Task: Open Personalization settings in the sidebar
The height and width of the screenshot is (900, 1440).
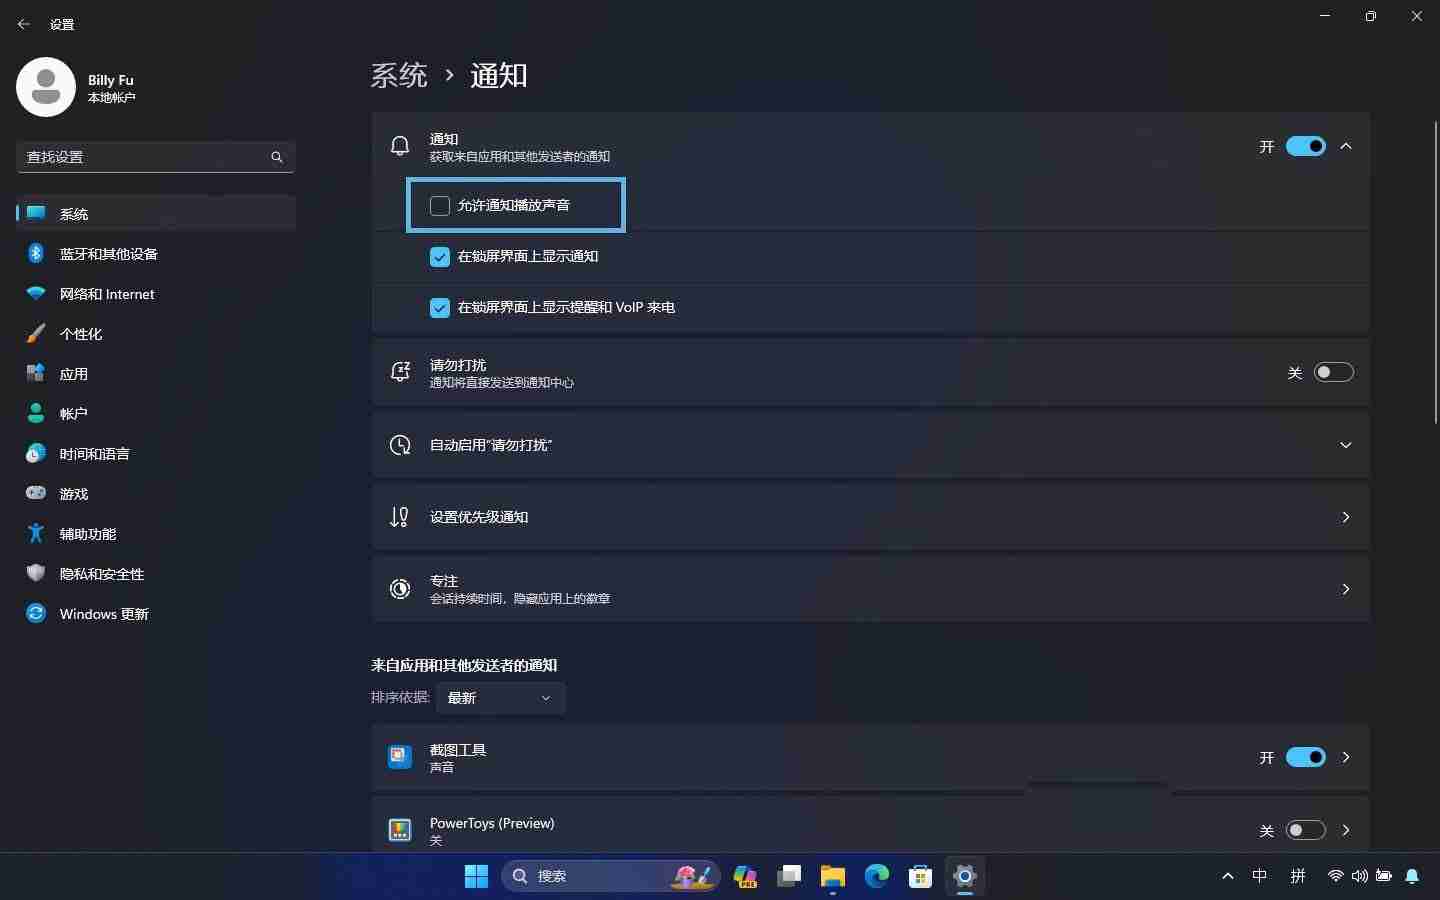Action: [81, 334]
